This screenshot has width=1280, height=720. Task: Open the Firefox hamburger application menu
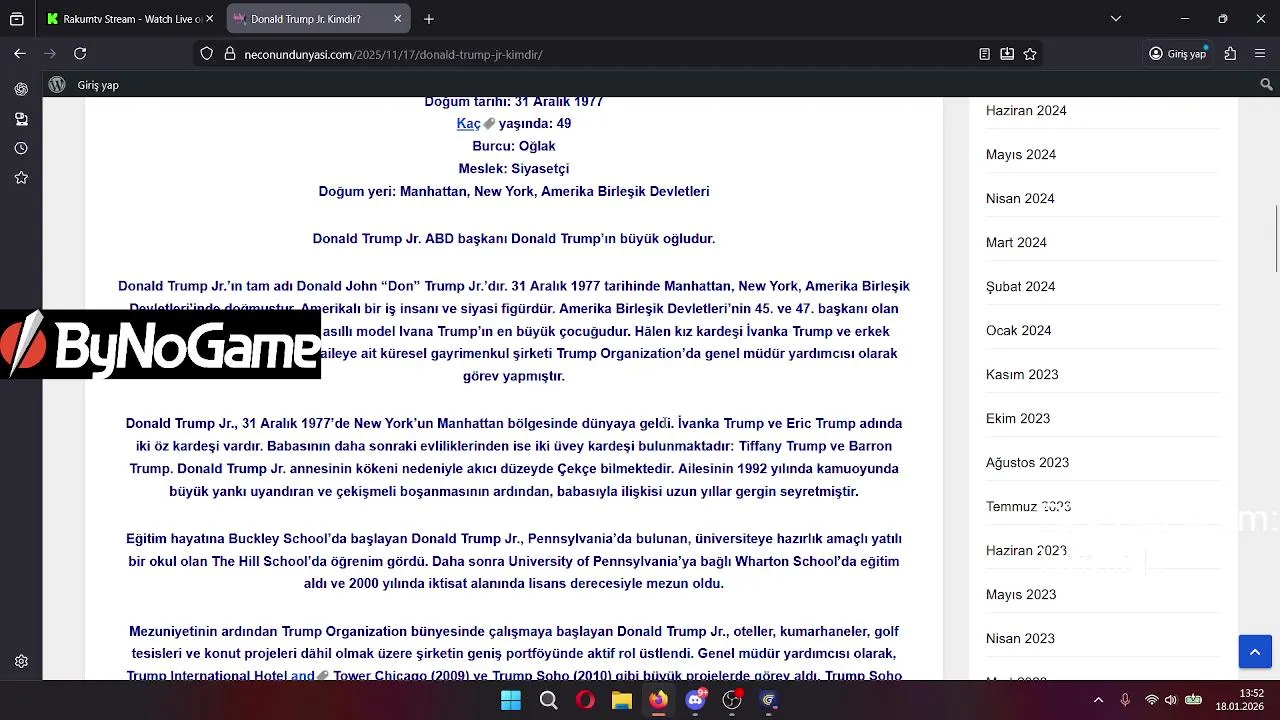pyautogui.click(x=1261, y=54)
